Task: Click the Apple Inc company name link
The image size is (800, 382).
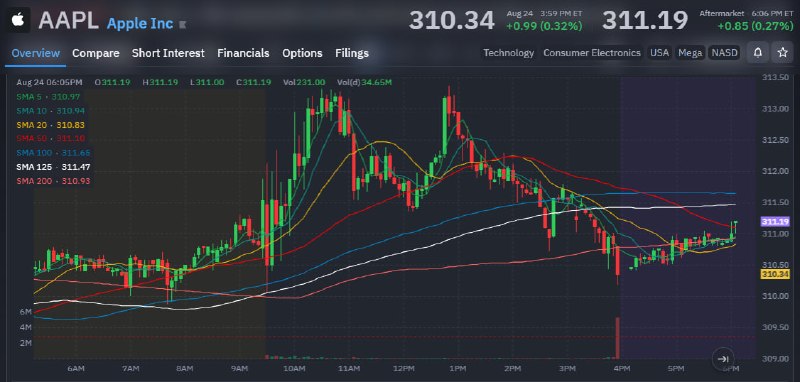Action: [140, 24]
